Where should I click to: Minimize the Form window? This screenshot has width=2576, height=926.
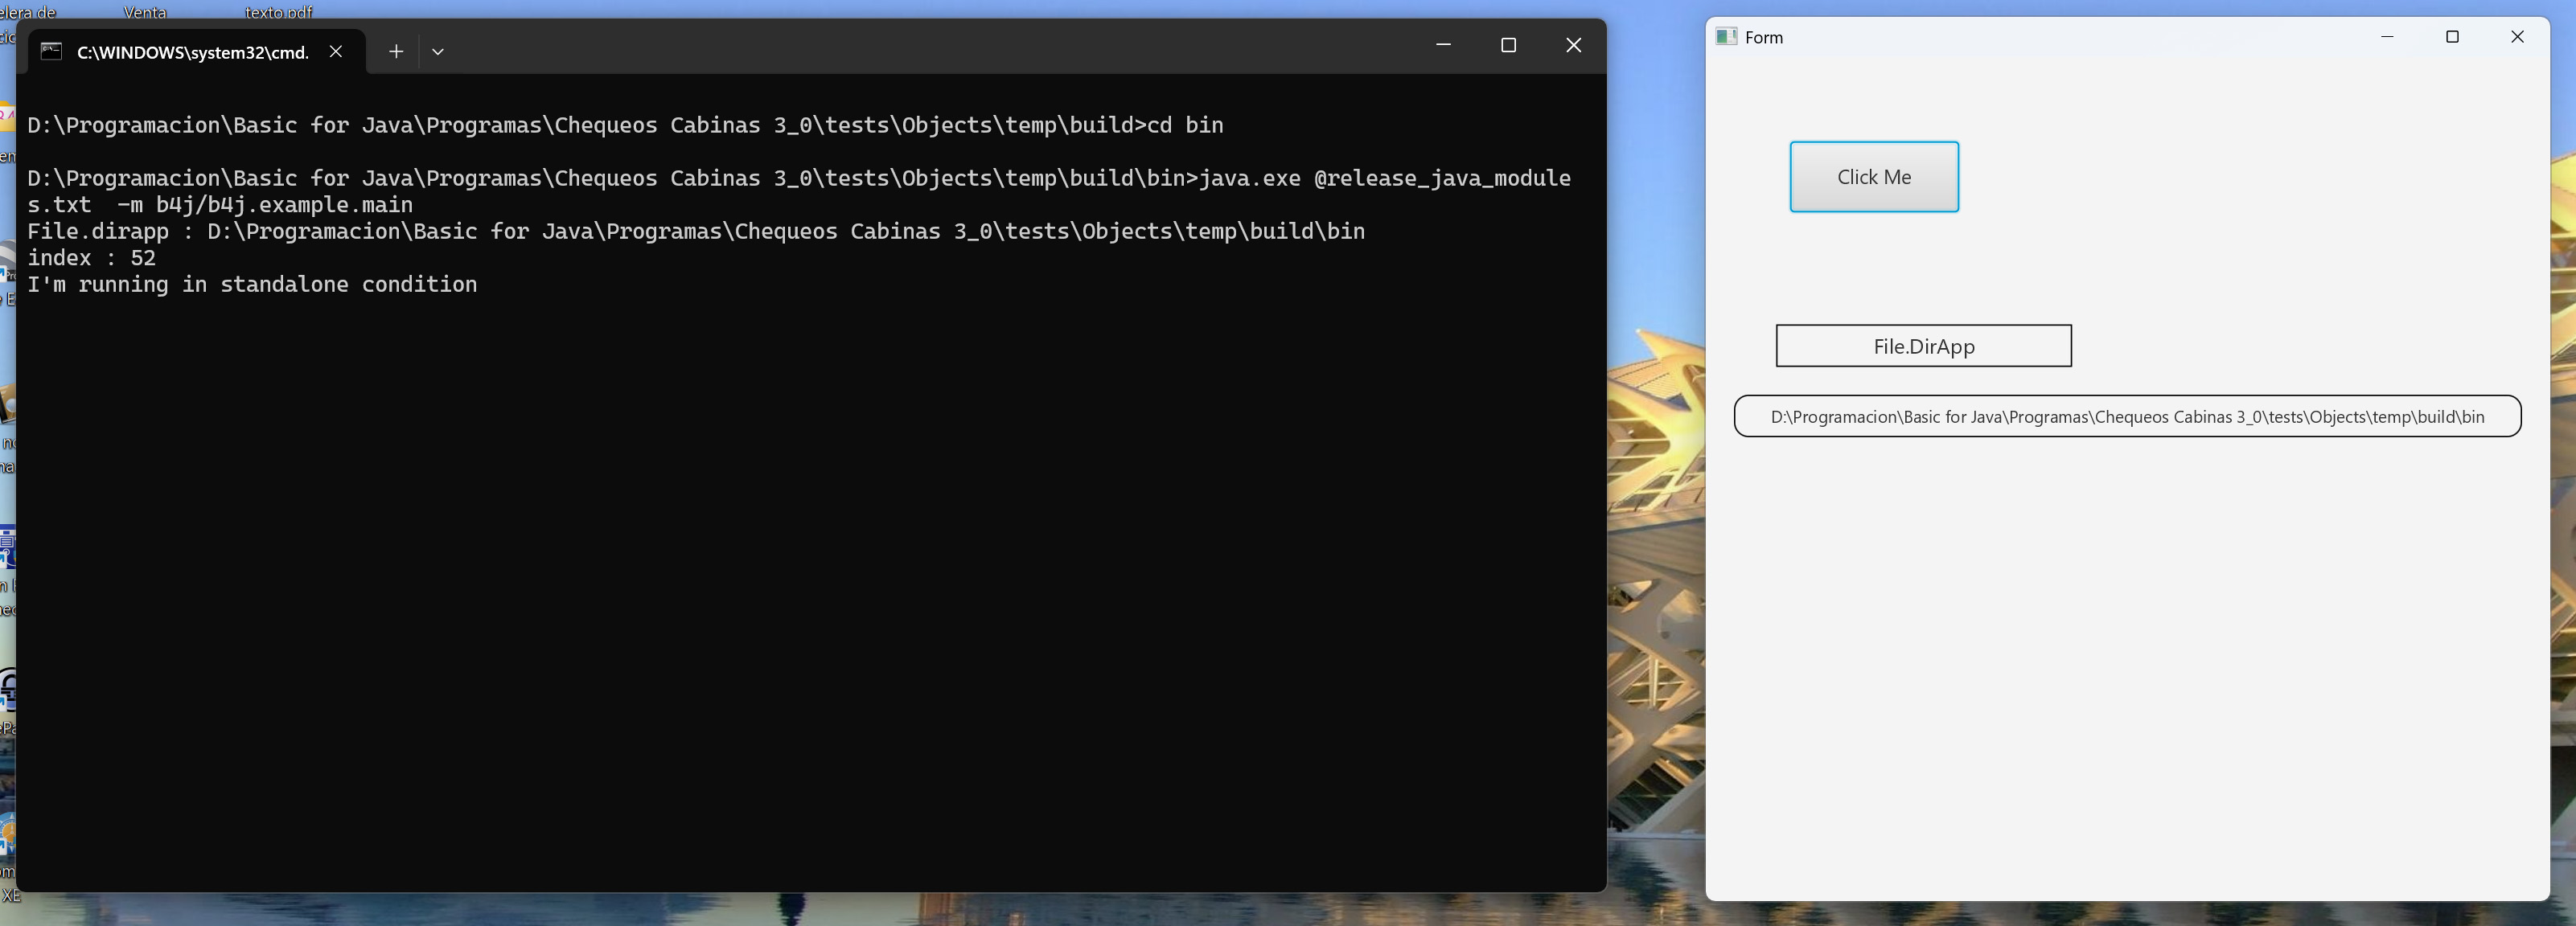[x=2387, y=37]
